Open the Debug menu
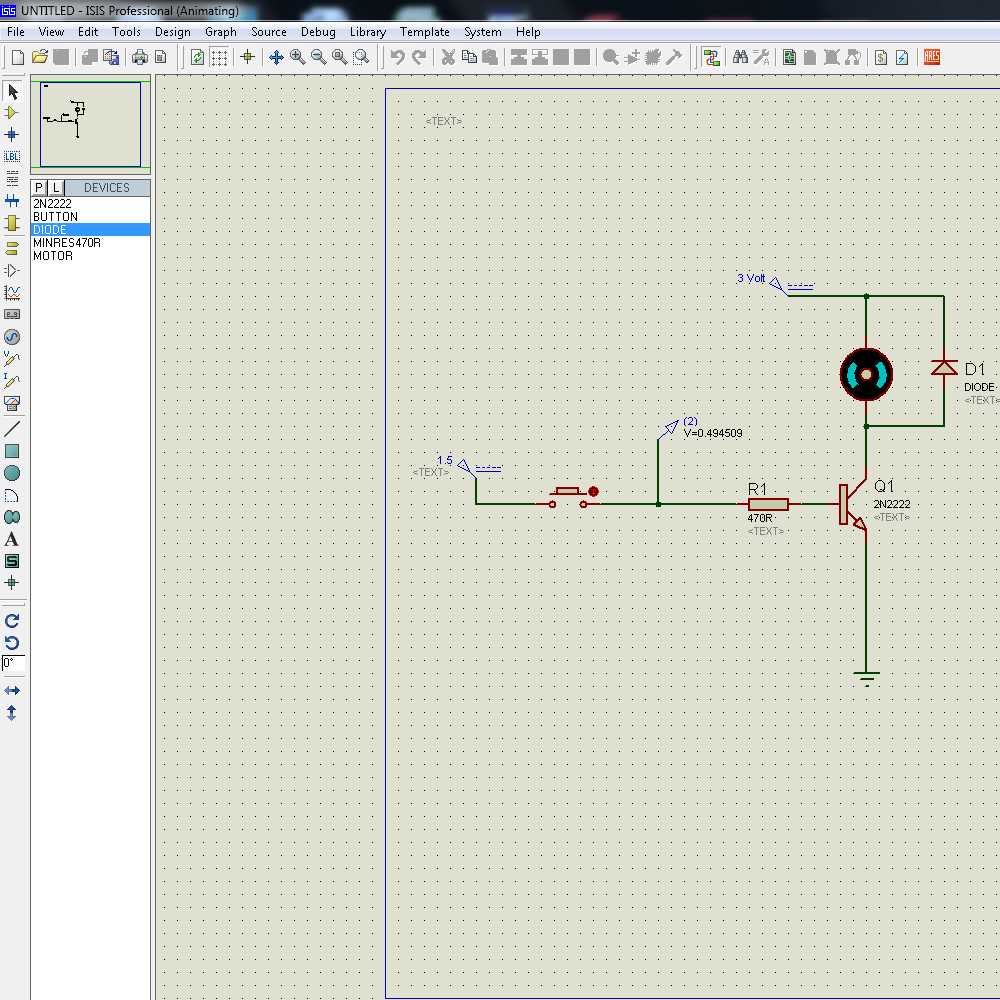The image size is (1000, 1000). pyautogui.click(x=318, y=32)
